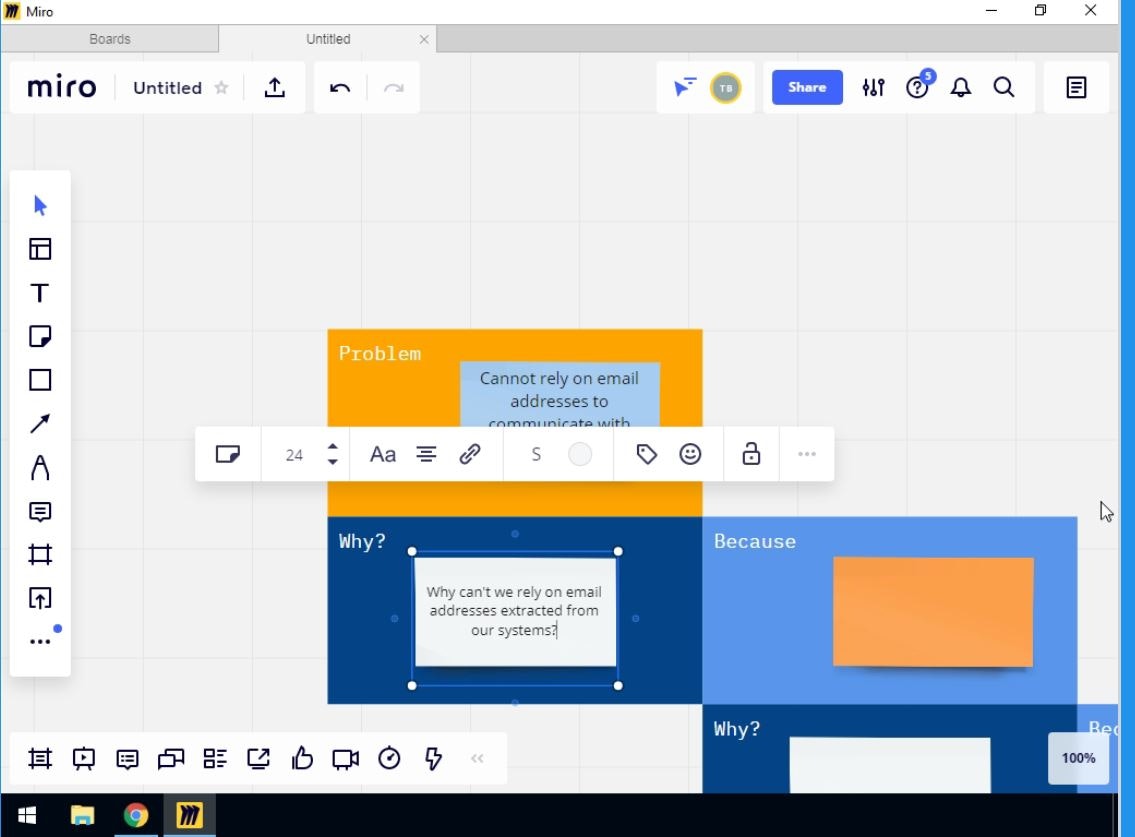Viewport: 1135px width, 837px height.
Task: Open search magnifier in top bar
Action: coord(1004,88)
